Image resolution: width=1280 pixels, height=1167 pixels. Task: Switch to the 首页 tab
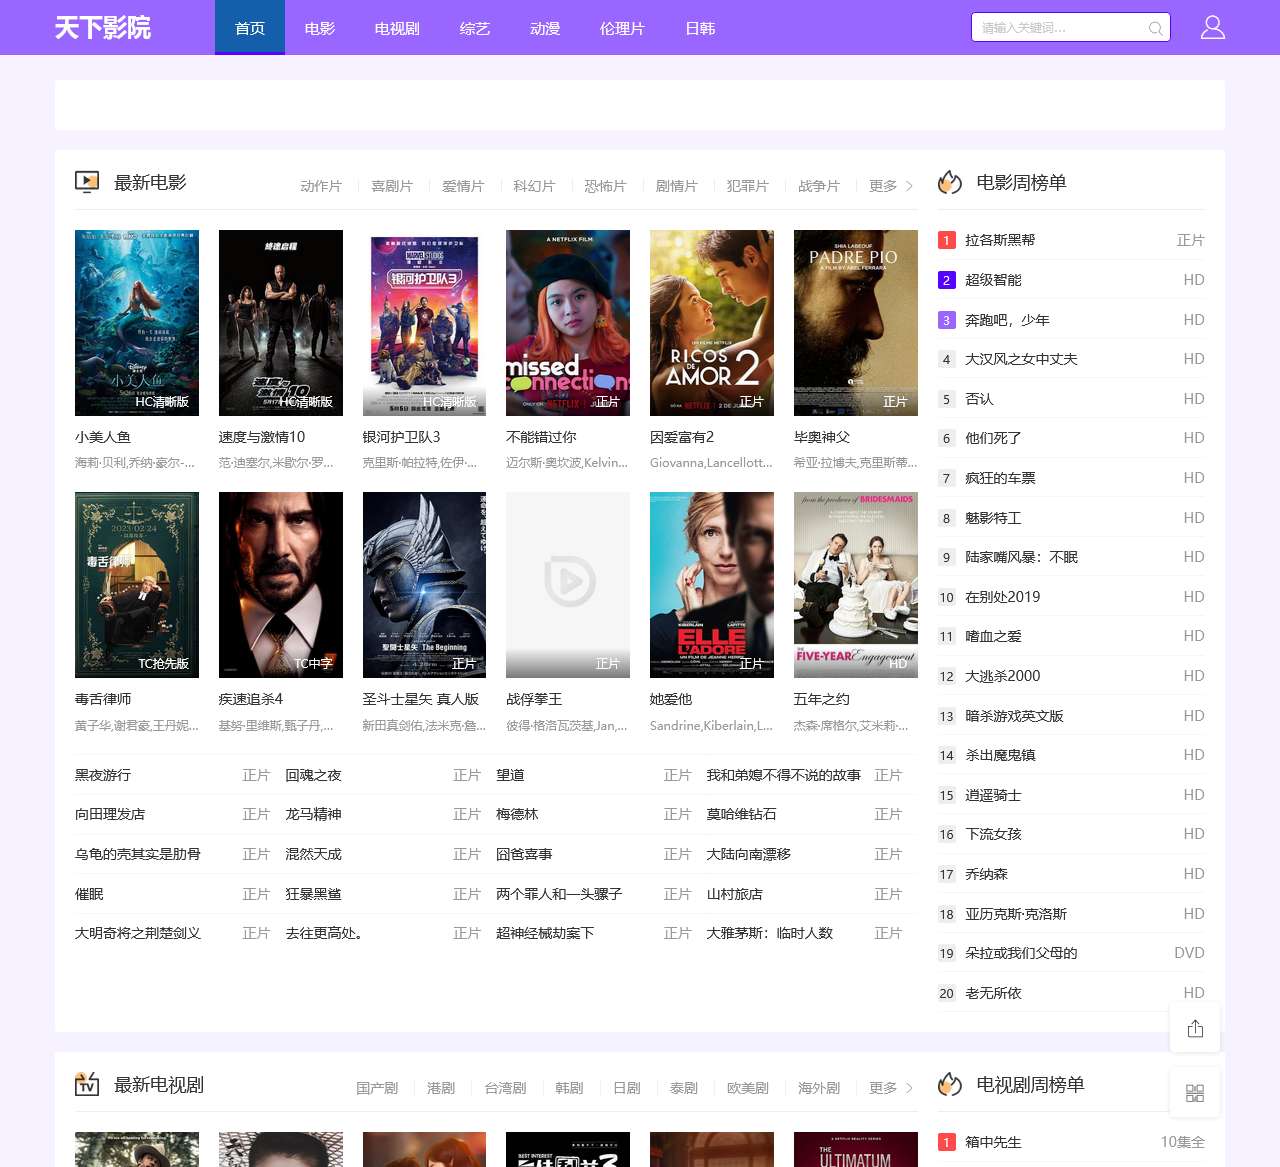(250, 28)
